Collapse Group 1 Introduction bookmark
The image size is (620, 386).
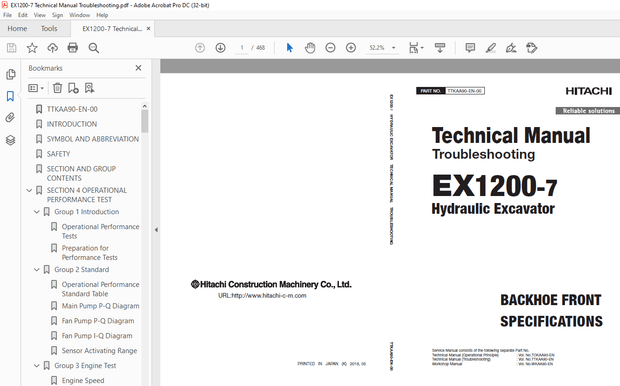tap(37, 212)
